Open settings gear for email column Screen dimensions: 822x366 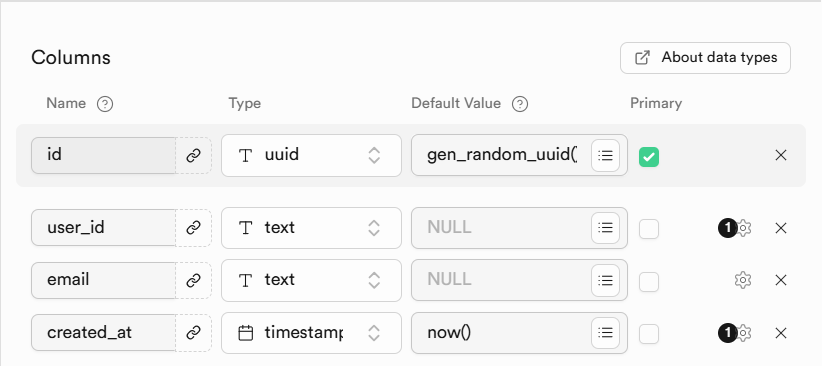coord(743,280)
